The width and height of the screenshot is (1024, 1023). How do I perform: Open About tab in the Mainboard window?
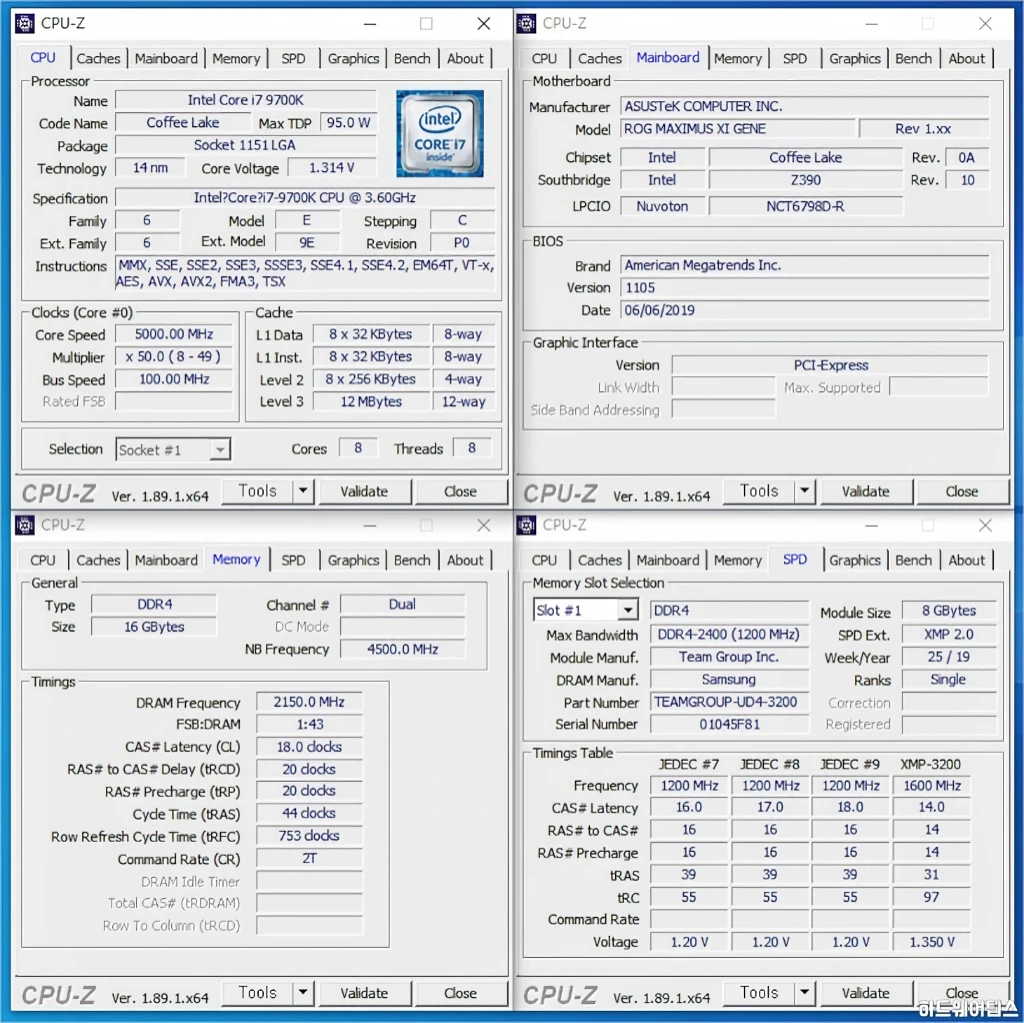[x=967, y=58]
